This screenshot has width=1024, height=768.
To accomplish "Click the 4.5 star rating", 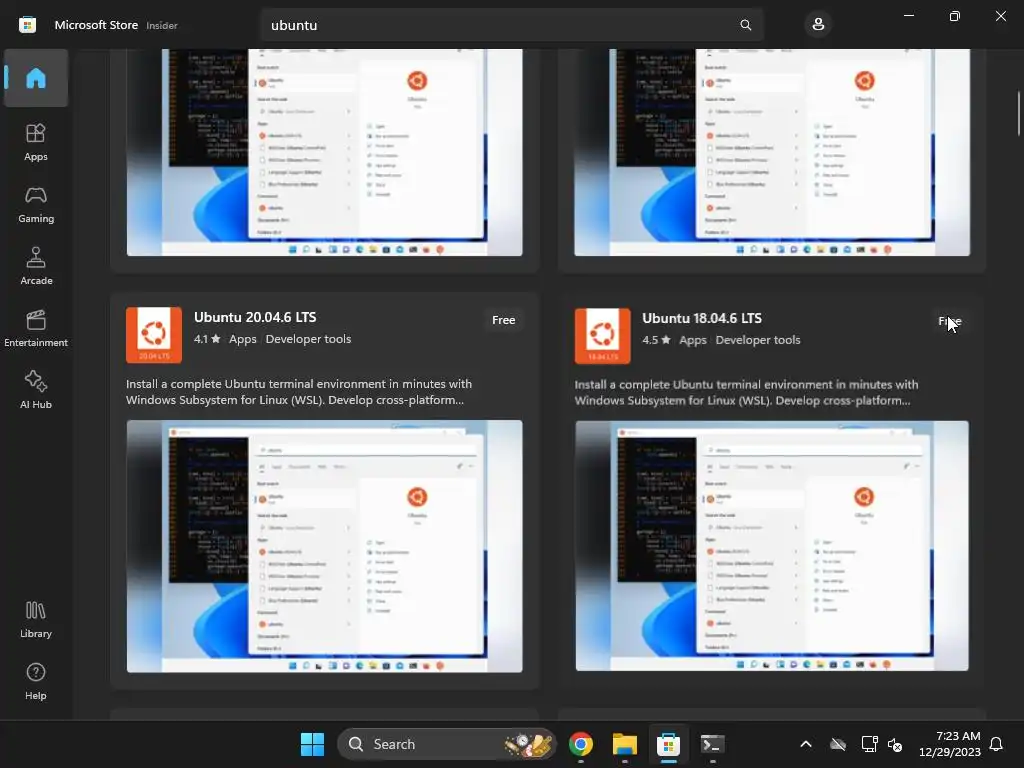I will [x=656, y=340].
